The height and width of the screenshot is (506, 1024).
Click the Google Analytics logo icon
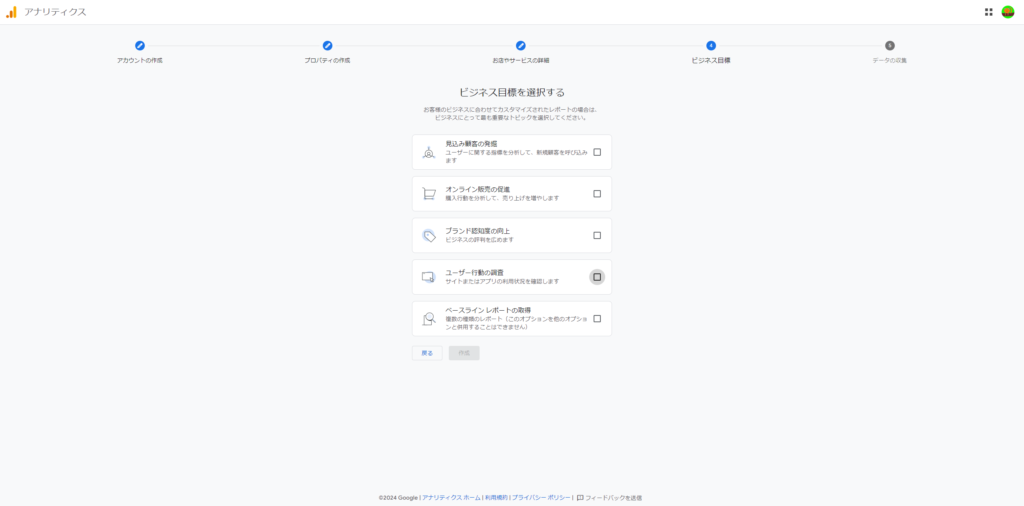click(11, 12)
